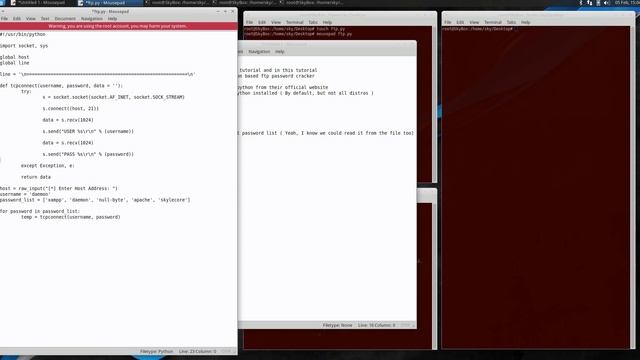Image resolution: width=640 pixels, height=360 pixels.
Task: Click Line/Column indicator in ftp.py status bar
Action: coord(198,351)
